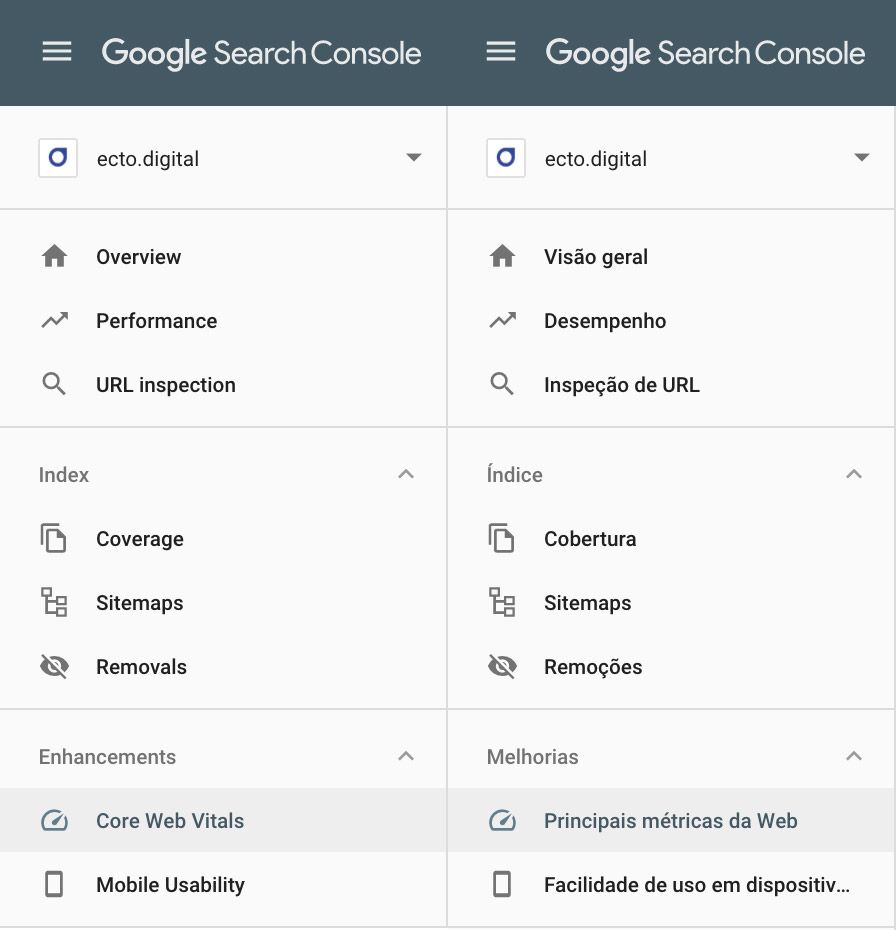Open Sitemaps in the English panel
The width and height of the screenshot is (896, 930).
pyautogui.click(x=139, y=603)
